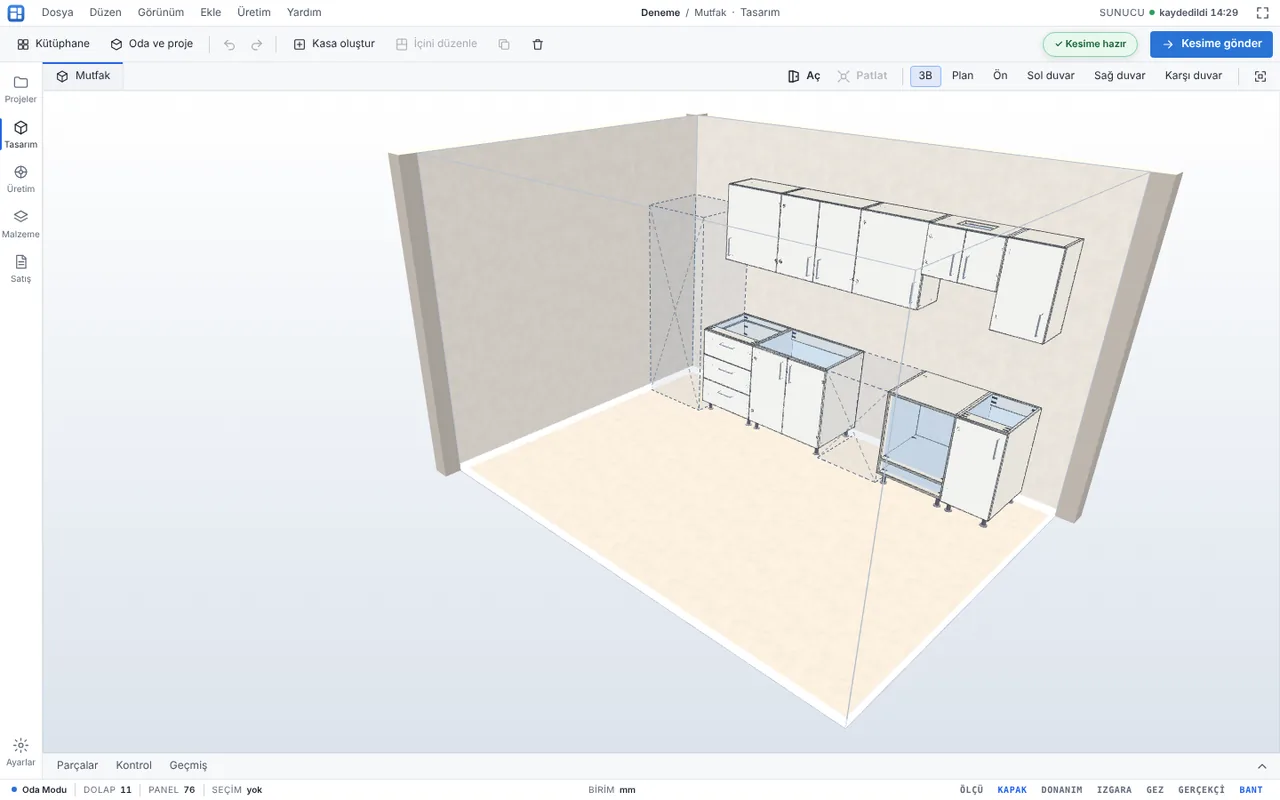Open Ayarlar settings icon
This screenshot has width=1280, height=800.
[x=20, y=752]
